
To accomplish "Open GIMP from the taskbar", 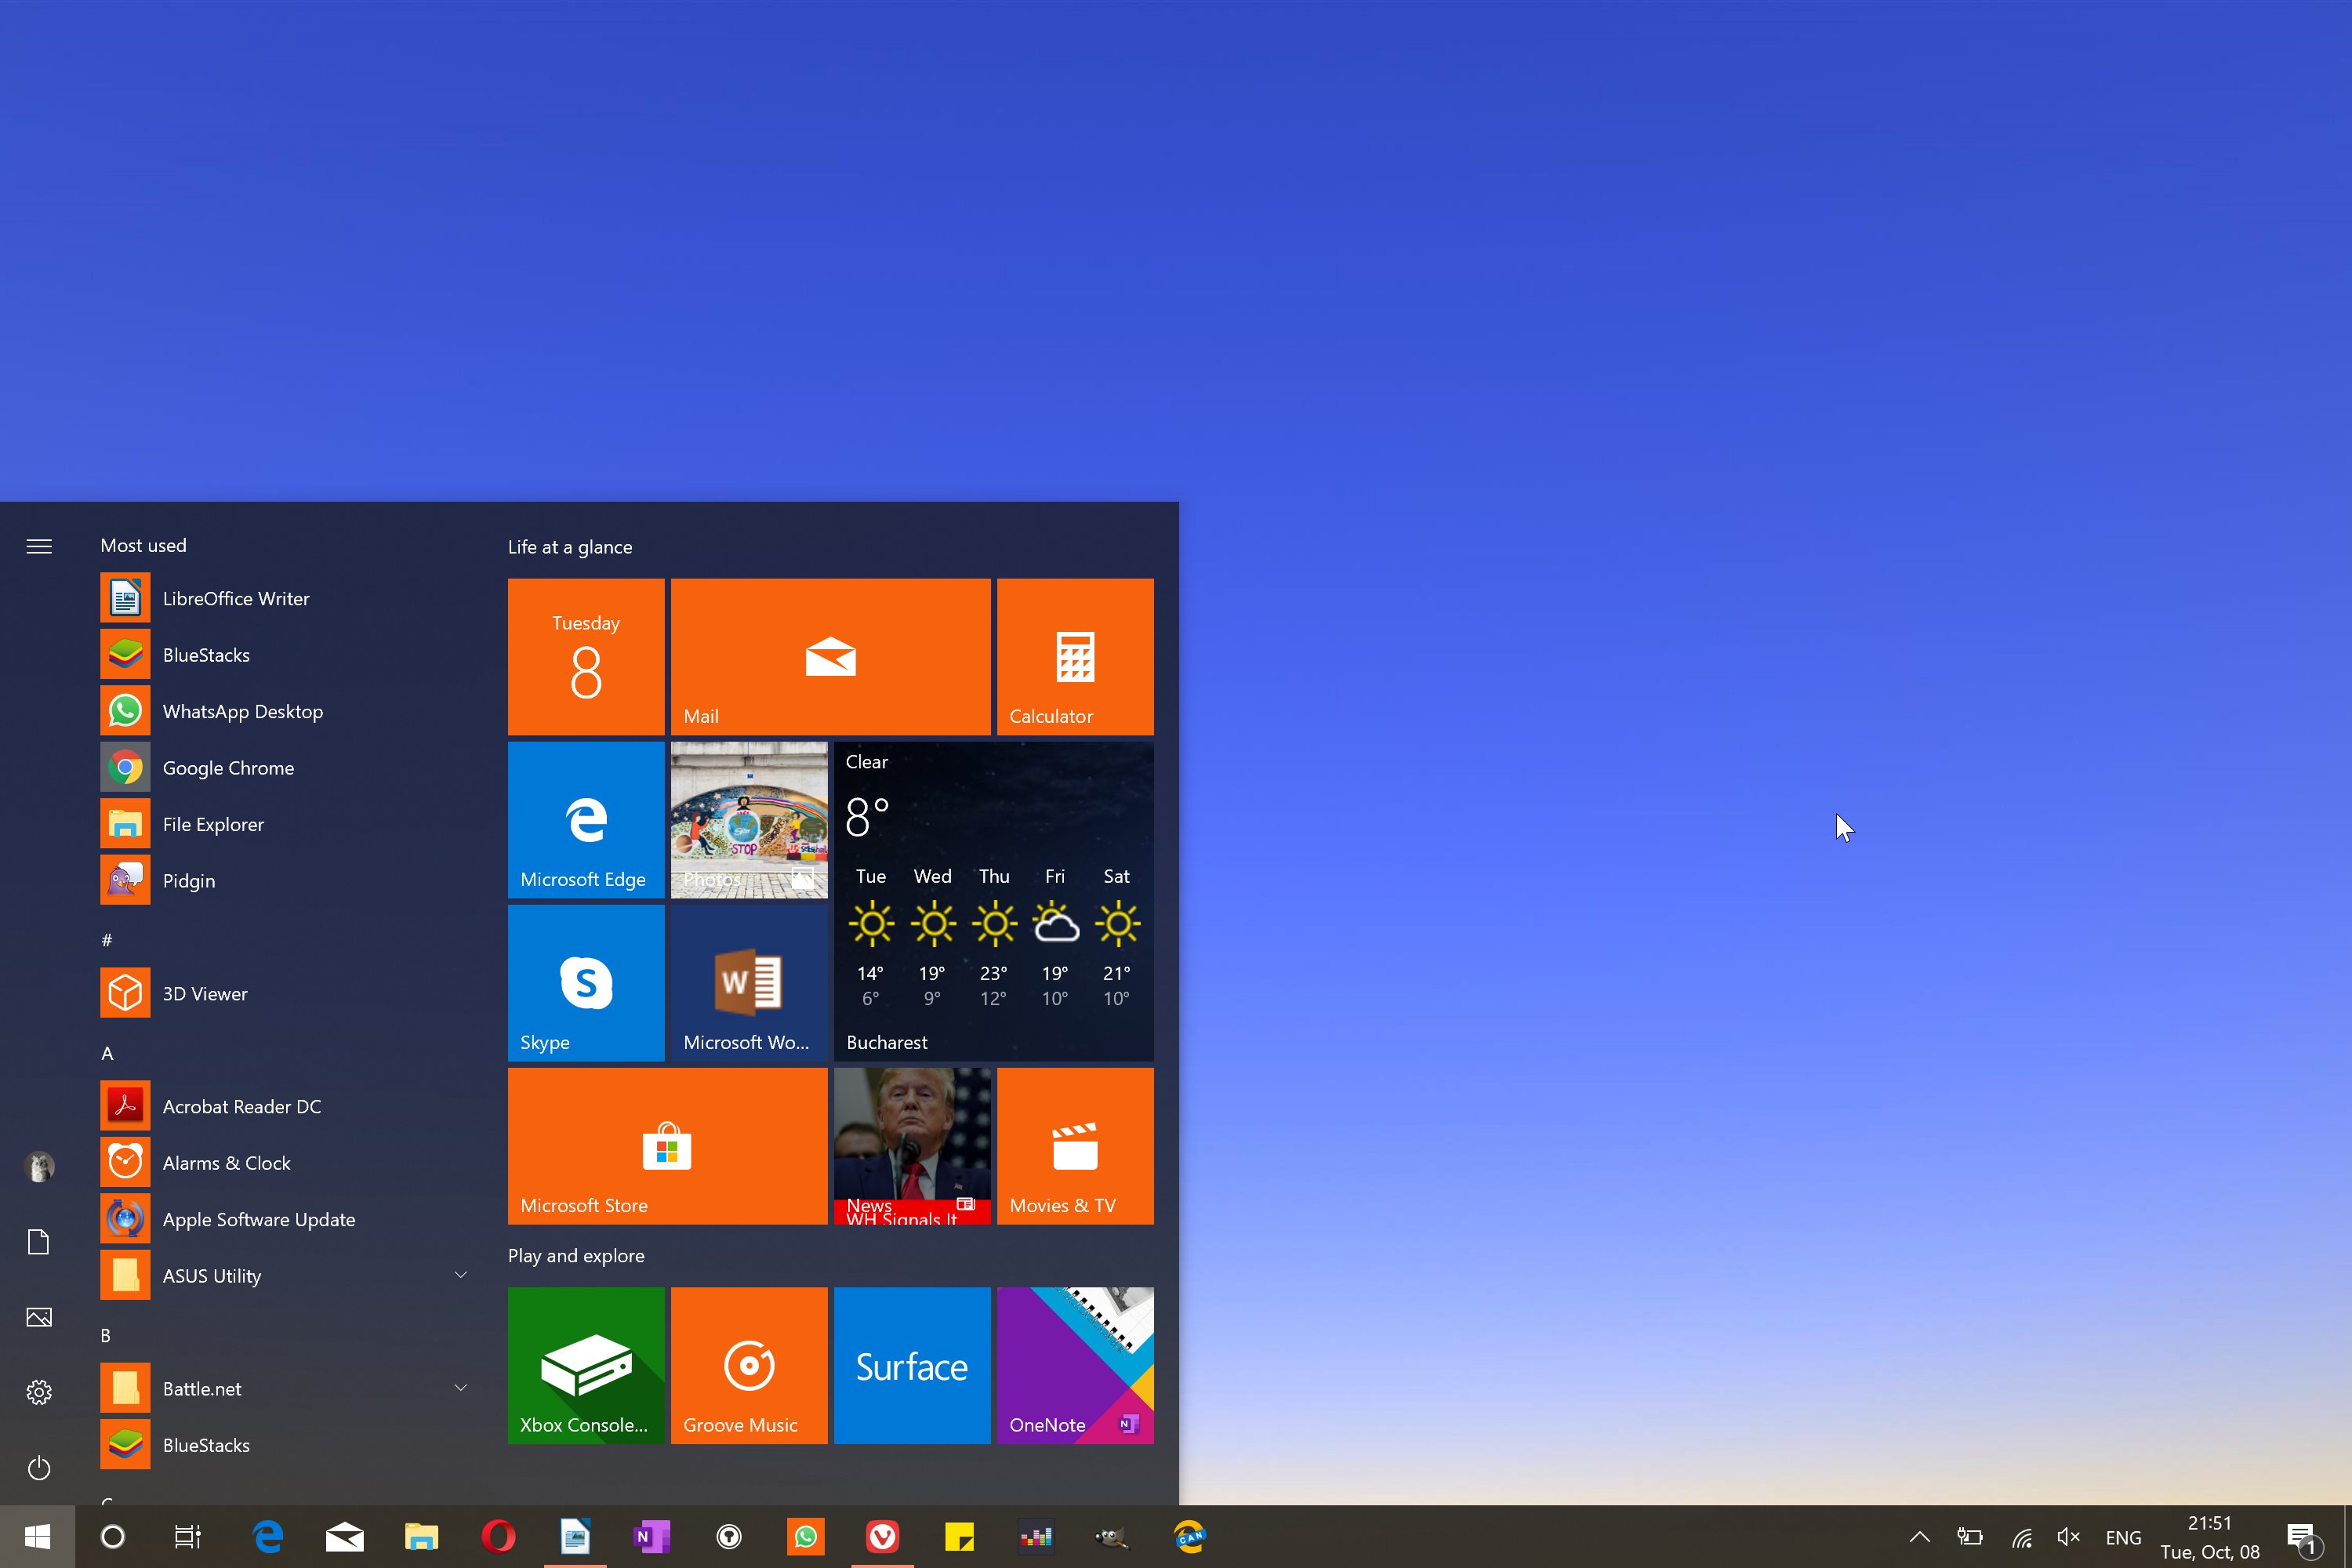I will point(1112,1537).
